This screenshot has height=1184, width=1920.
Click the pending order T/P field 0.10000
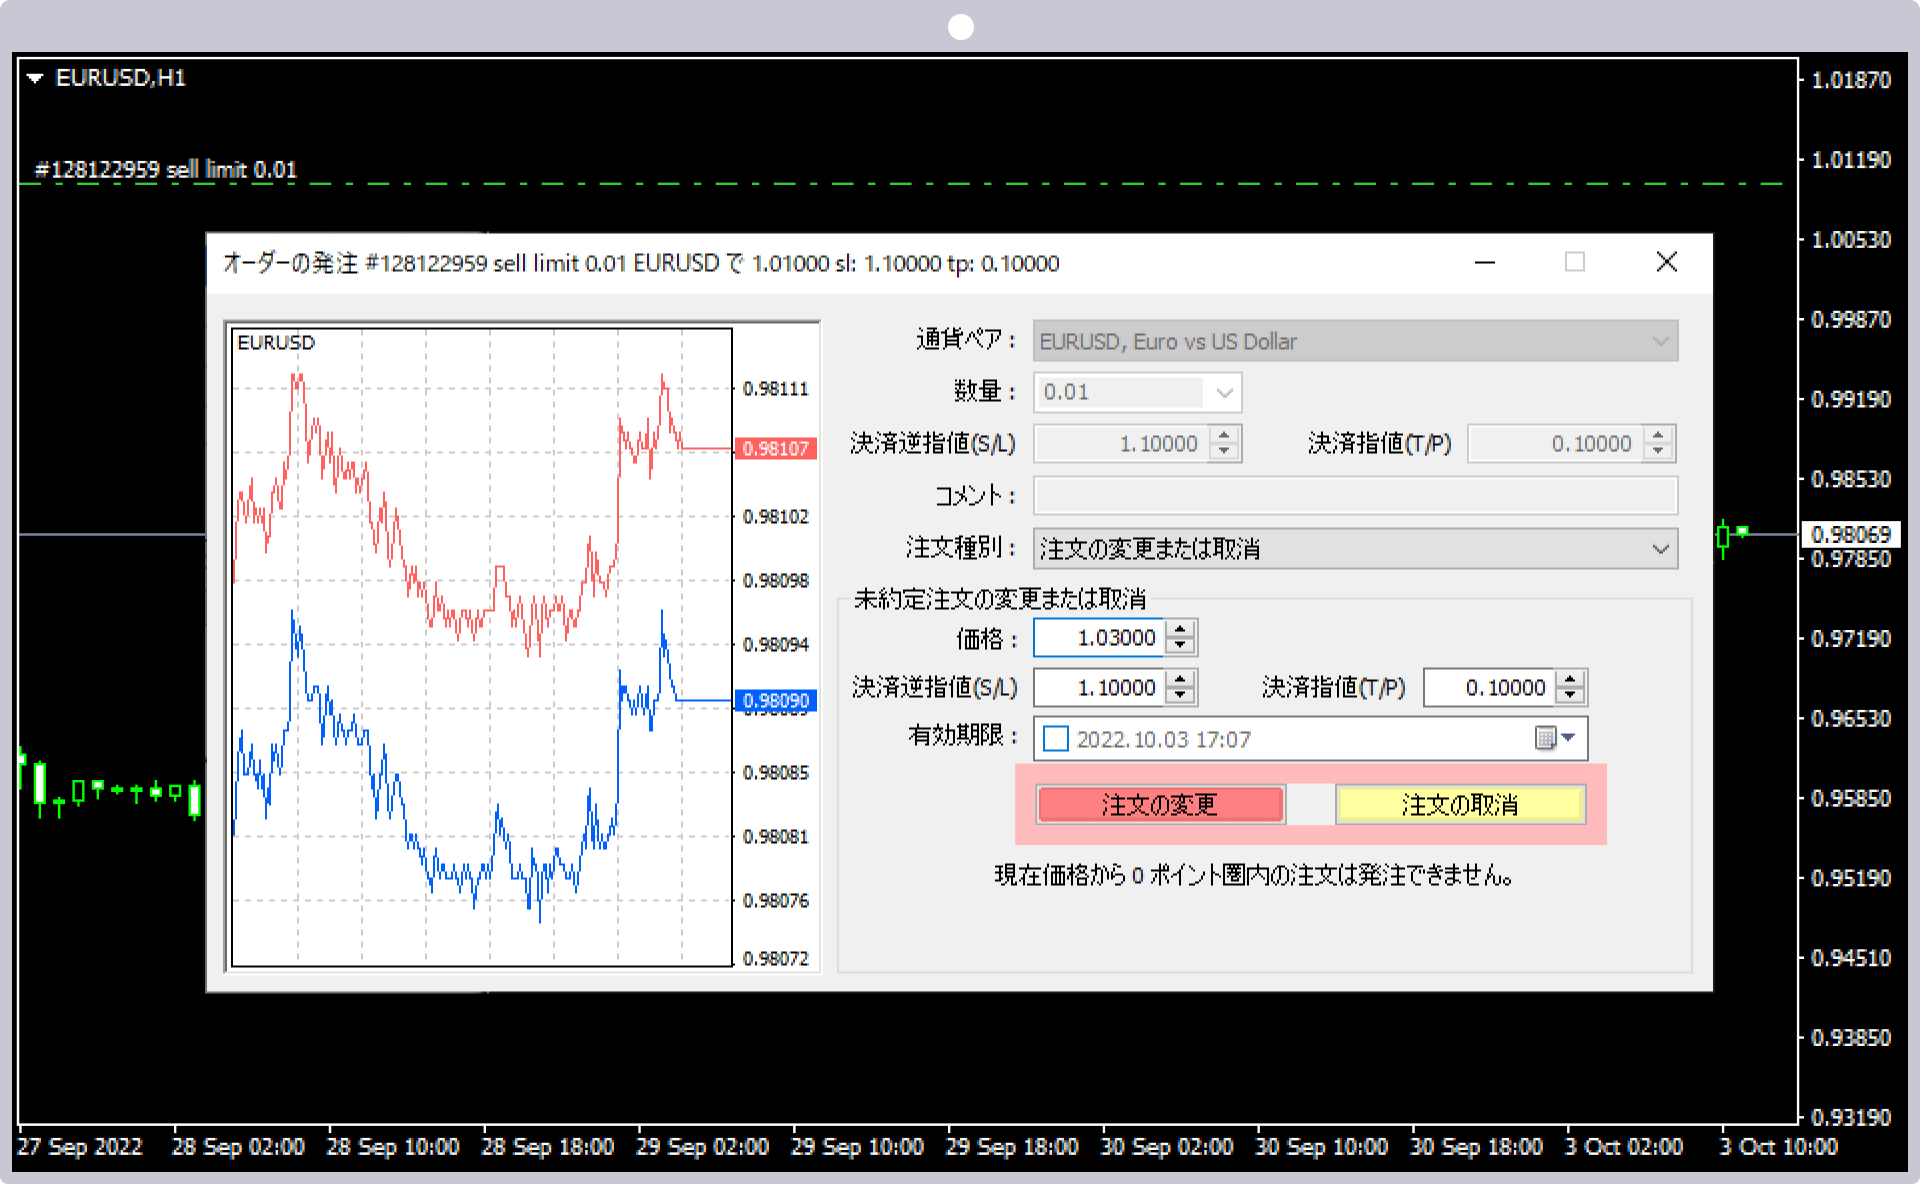click(1489, 688)
